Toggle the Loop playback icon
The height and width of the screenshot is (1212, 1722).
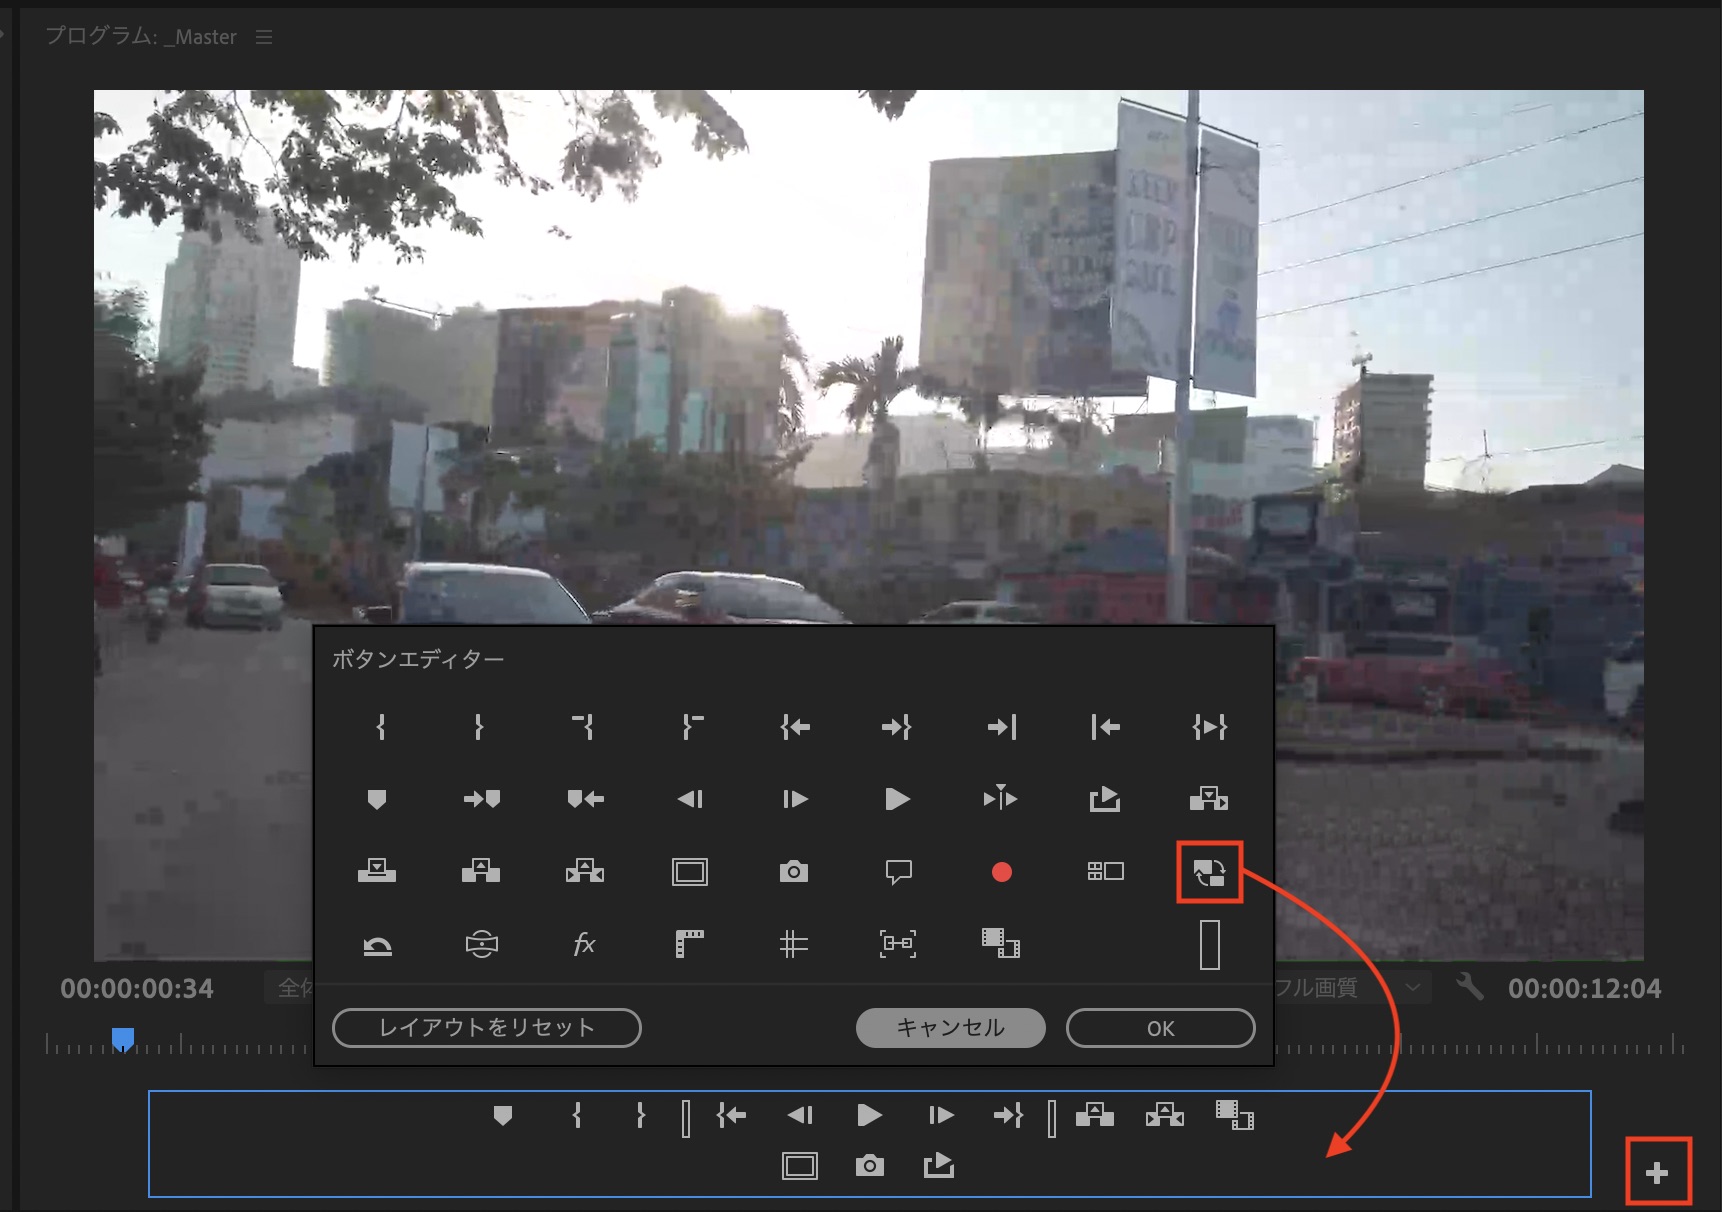point(377,946)
